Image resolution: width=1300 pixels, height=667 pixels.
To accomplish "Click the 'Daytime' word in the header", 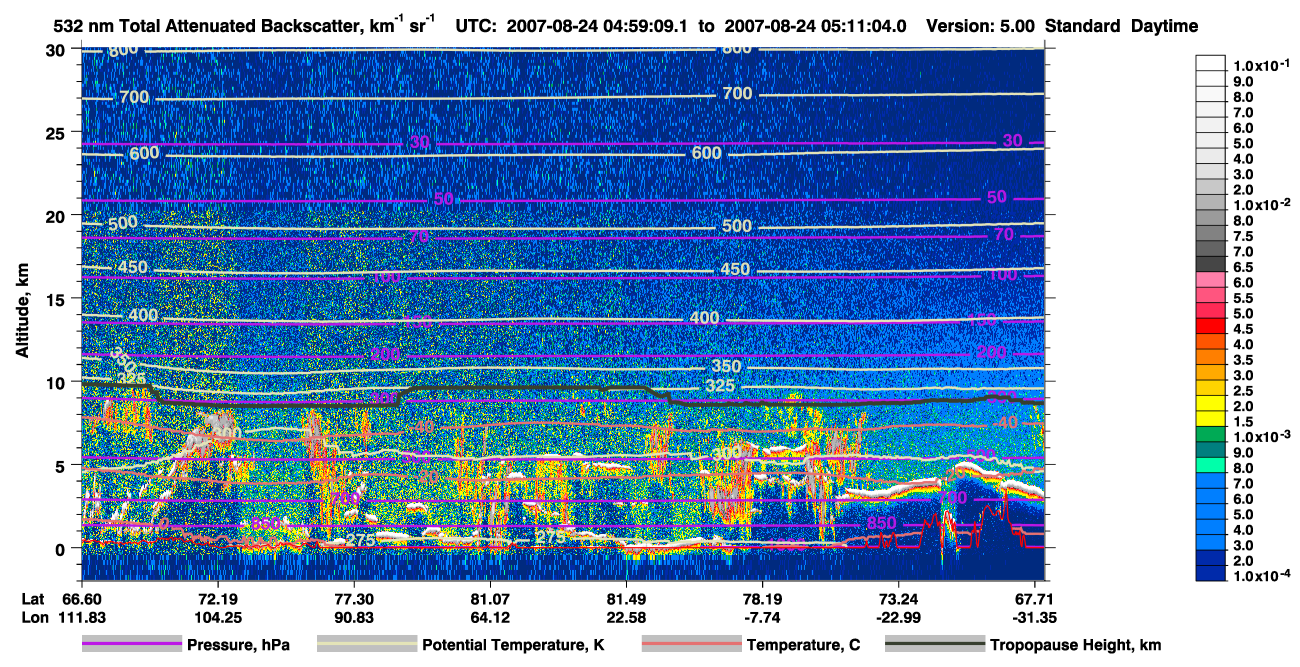I will tap(1165, 26).
